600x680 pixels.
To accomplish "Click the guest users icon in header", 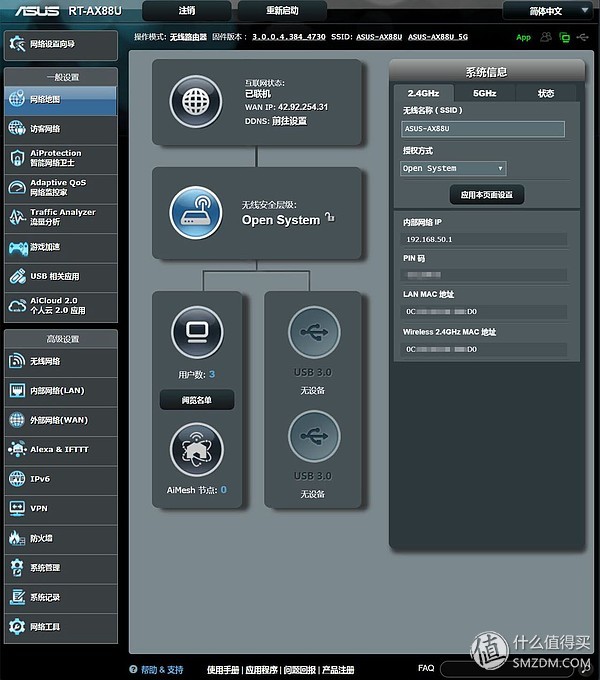I will tap(546, 37).
